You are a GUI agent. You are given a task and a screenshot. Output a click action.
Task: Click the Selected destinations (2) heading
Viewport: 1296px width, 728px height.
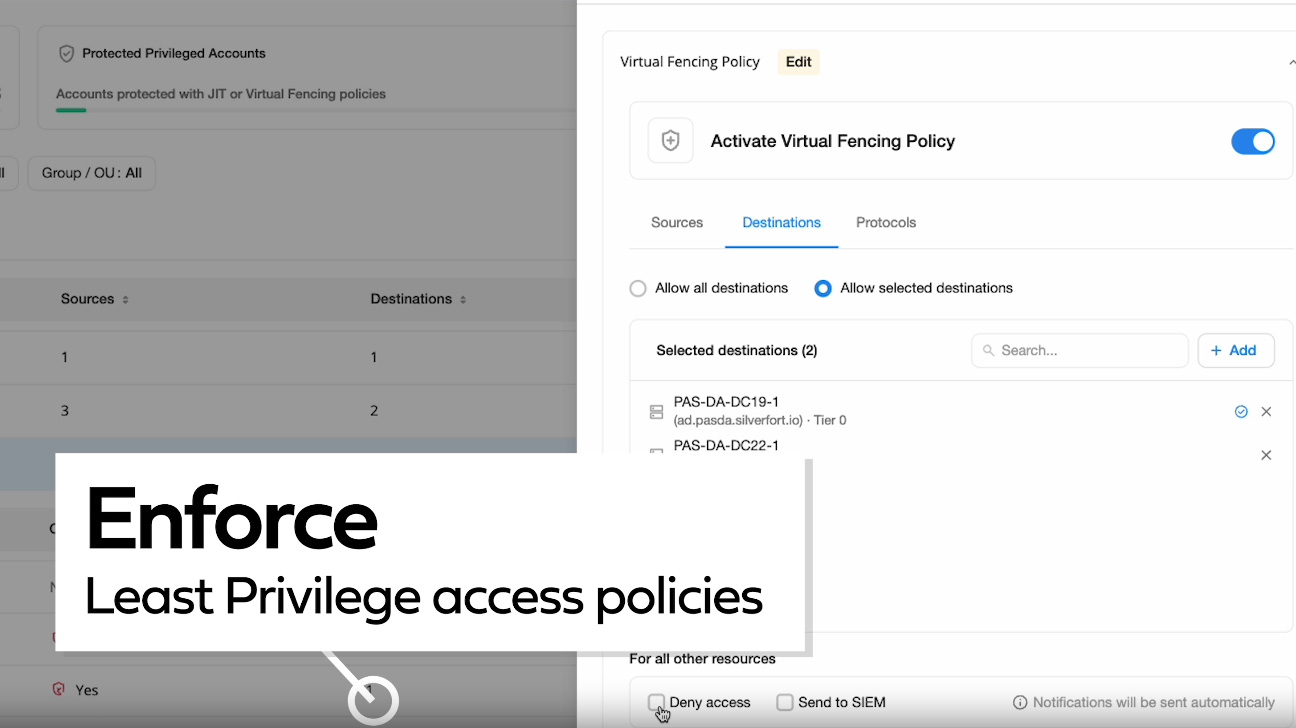point(737,350)
